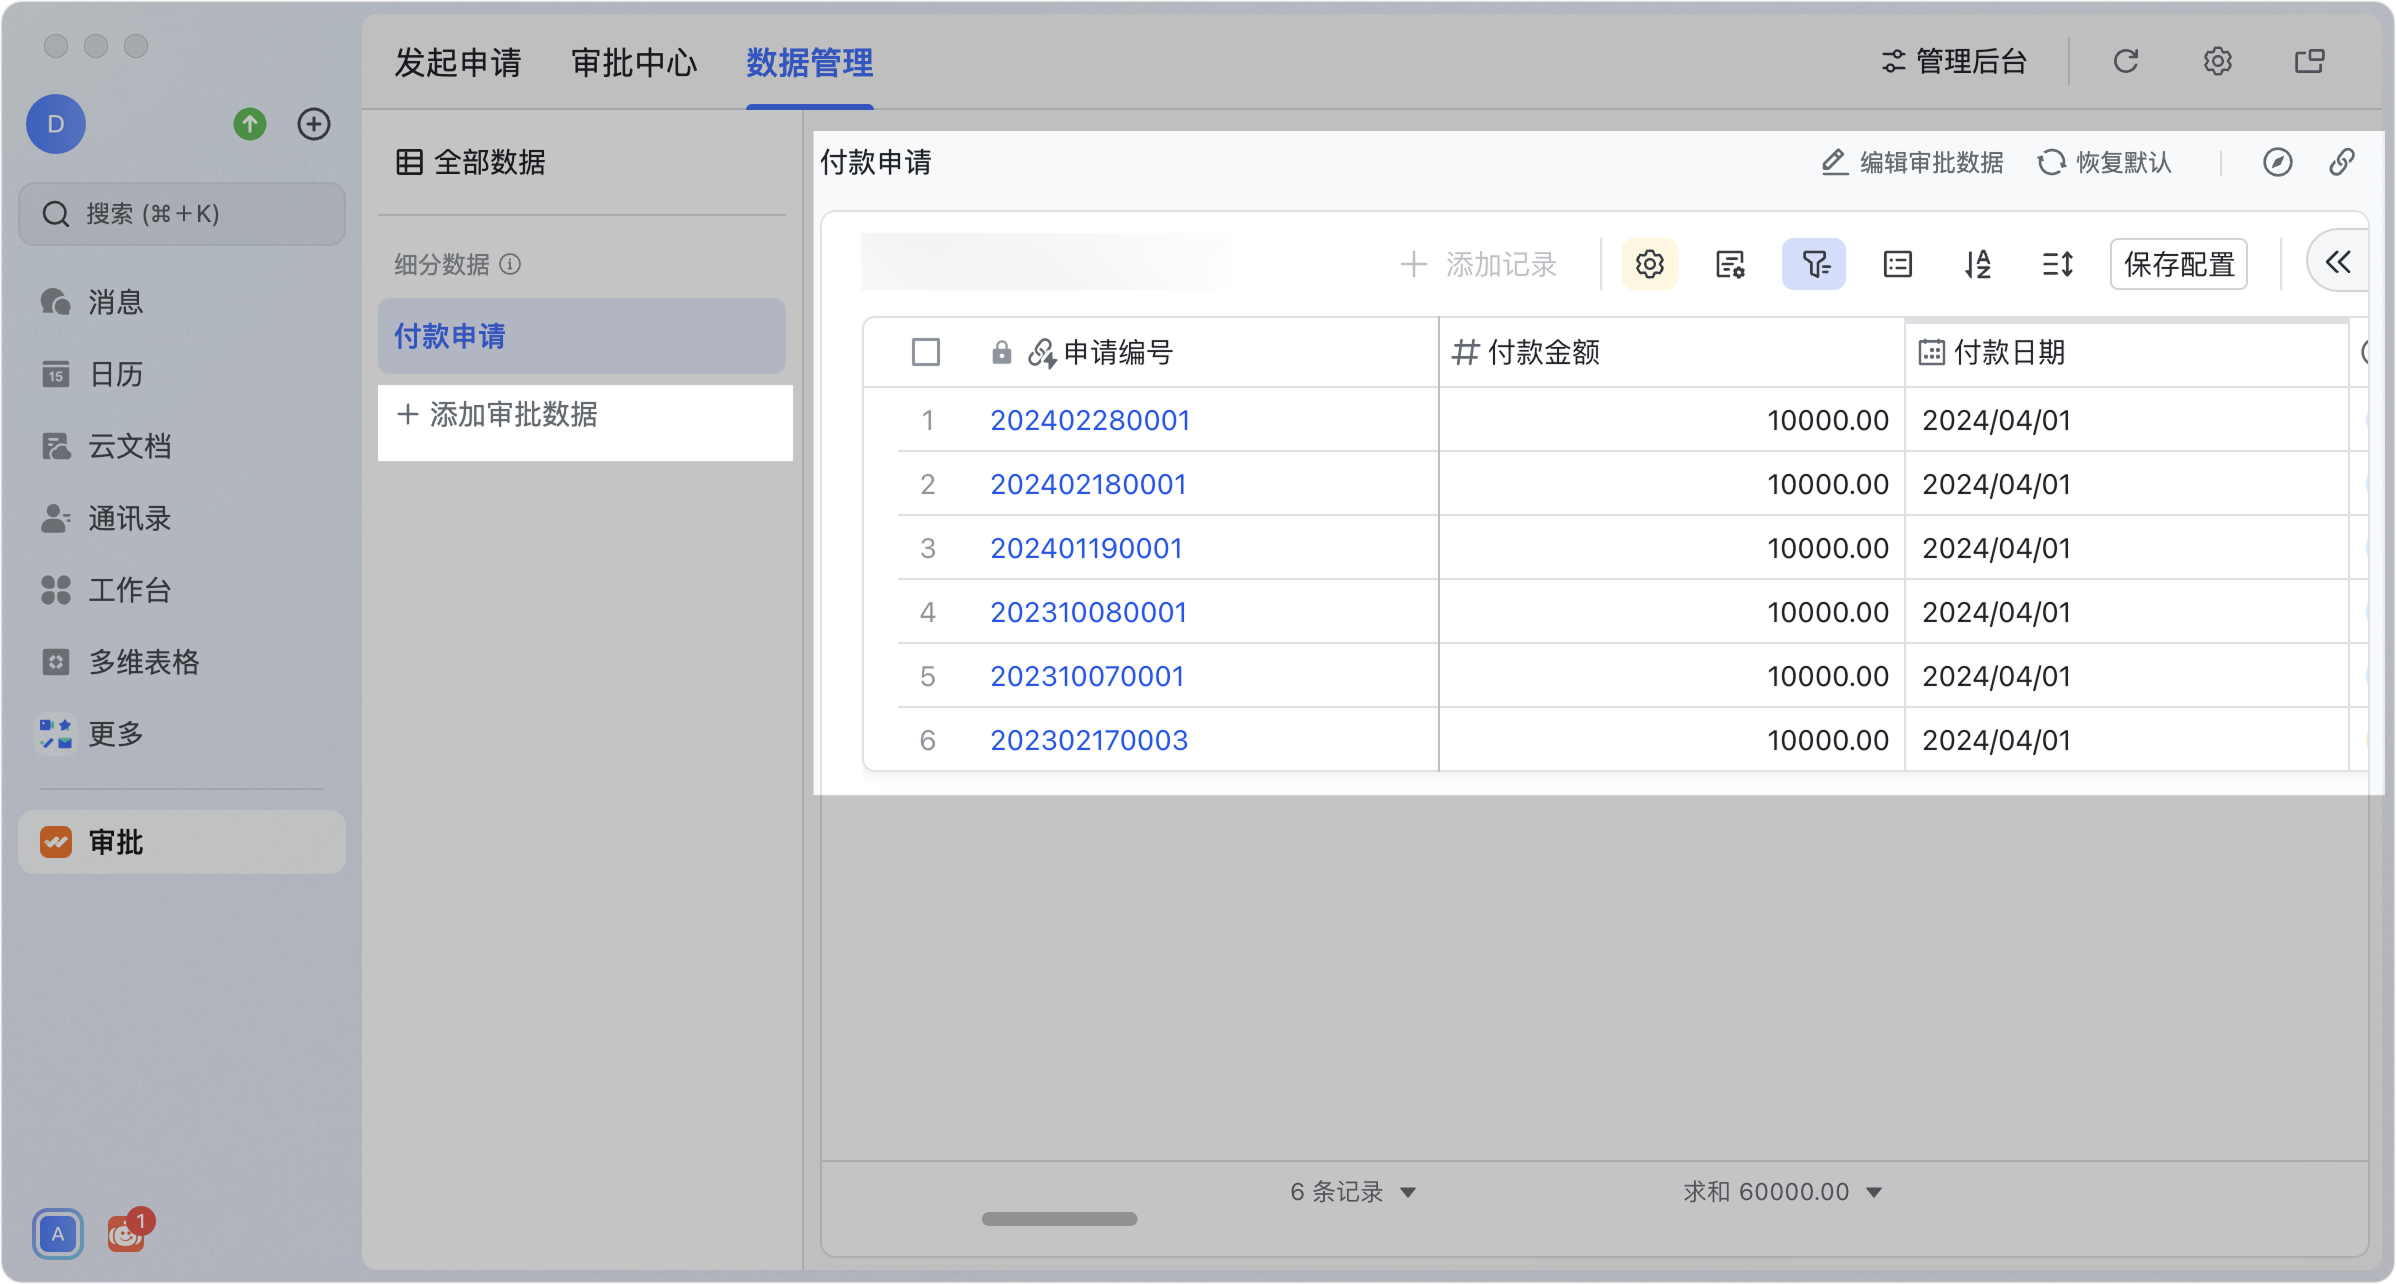Open table settings gear icon

pyautogui.click(x=1650, y=264)
